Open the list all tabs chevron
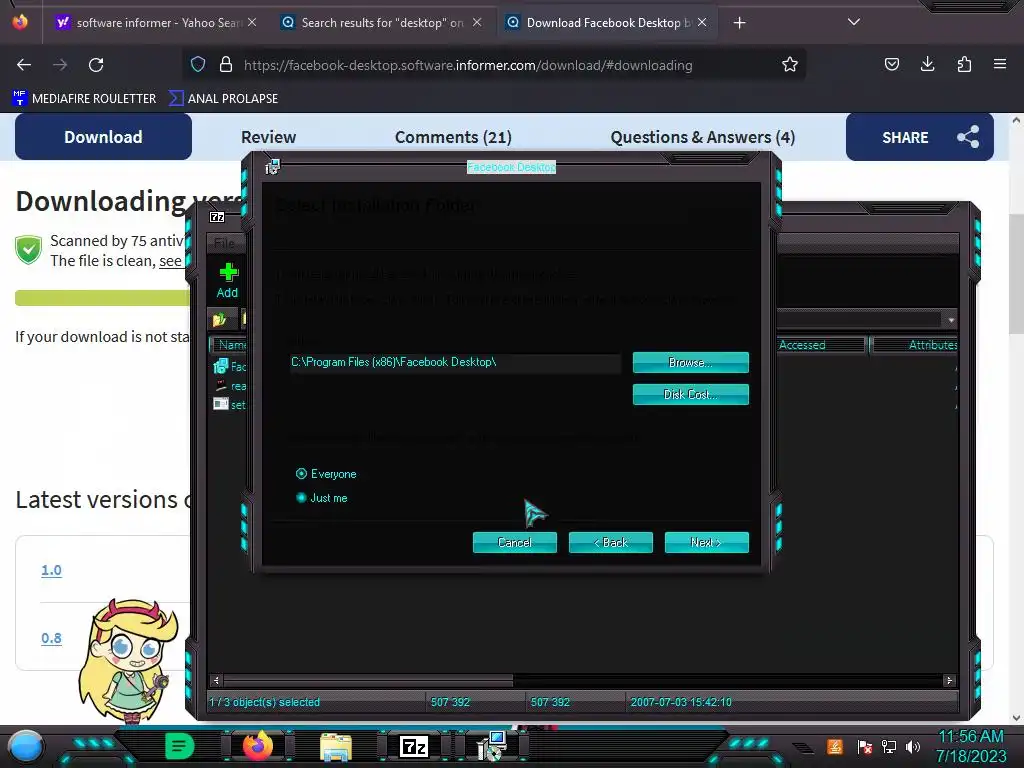This screenshot has width=1024, height=768. (854, 22)
